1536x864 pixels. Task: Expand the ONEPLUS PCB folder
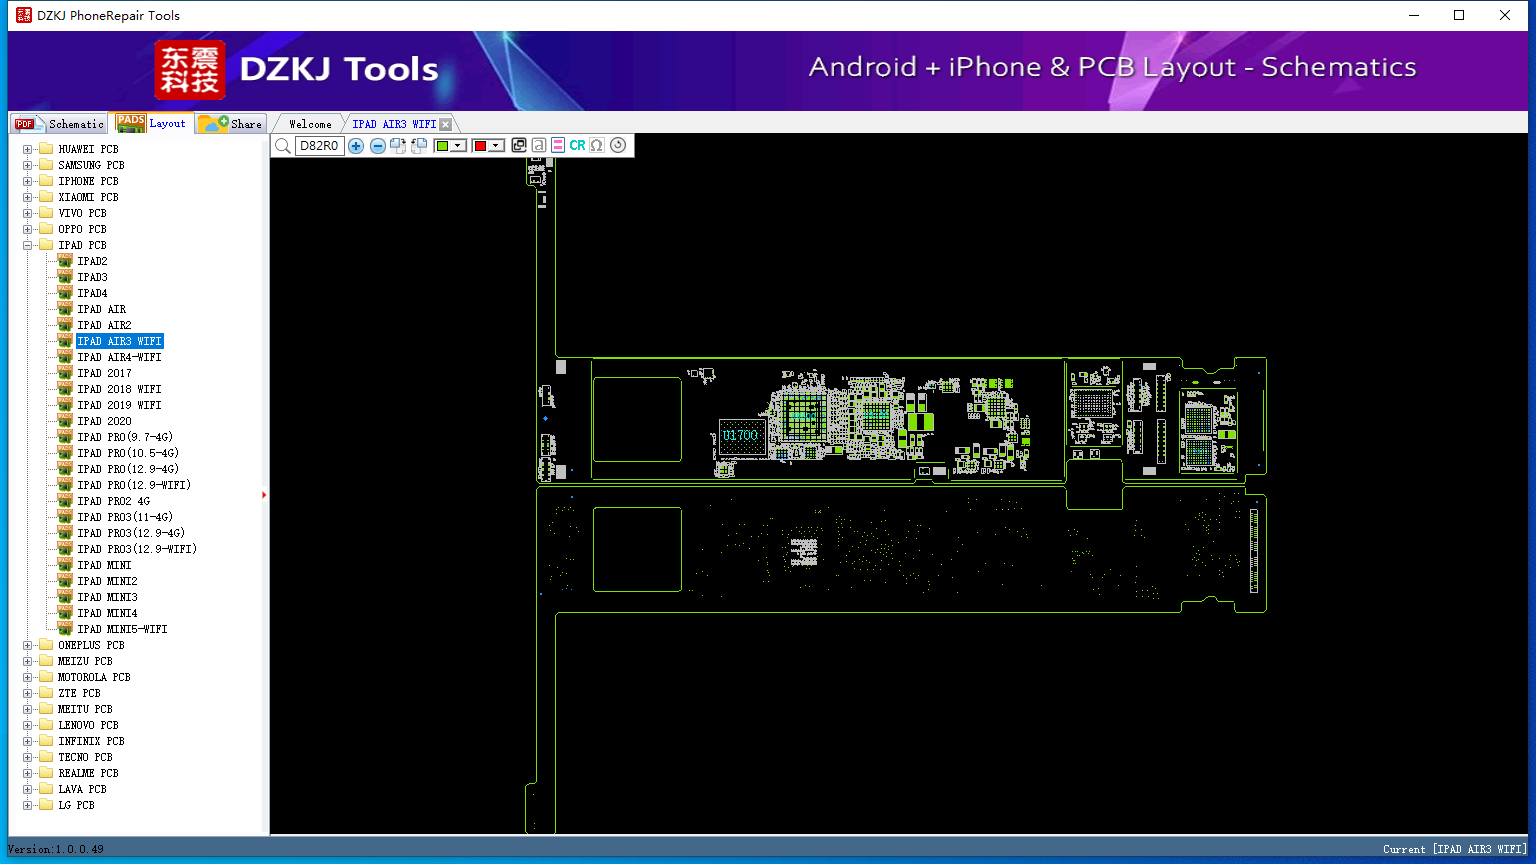[x=28, y=645]
